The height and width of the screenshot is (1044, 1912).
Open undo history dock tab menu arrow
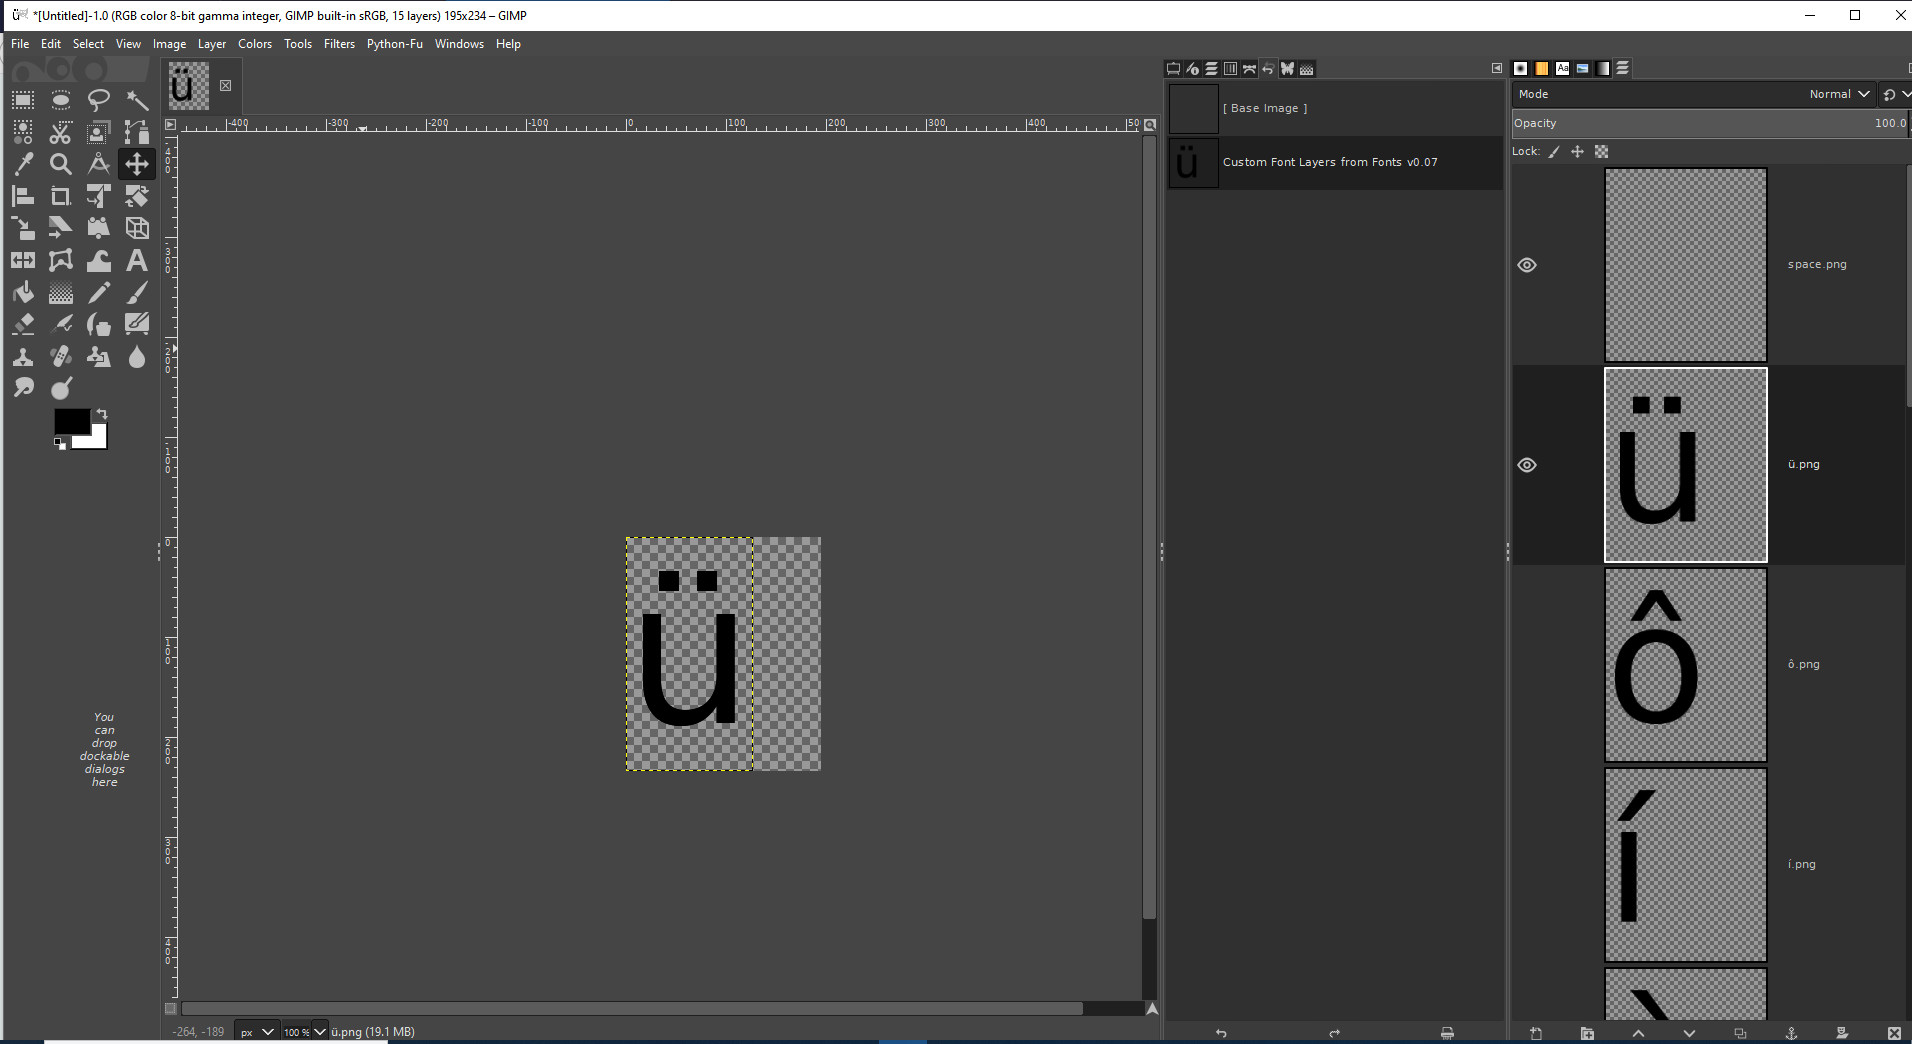click(x=1497, y=68)
